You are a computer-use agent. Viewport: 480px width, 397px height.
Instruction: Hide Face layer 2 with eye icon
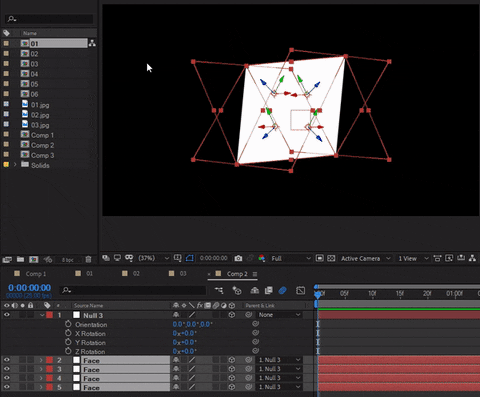tap(6, 360)
